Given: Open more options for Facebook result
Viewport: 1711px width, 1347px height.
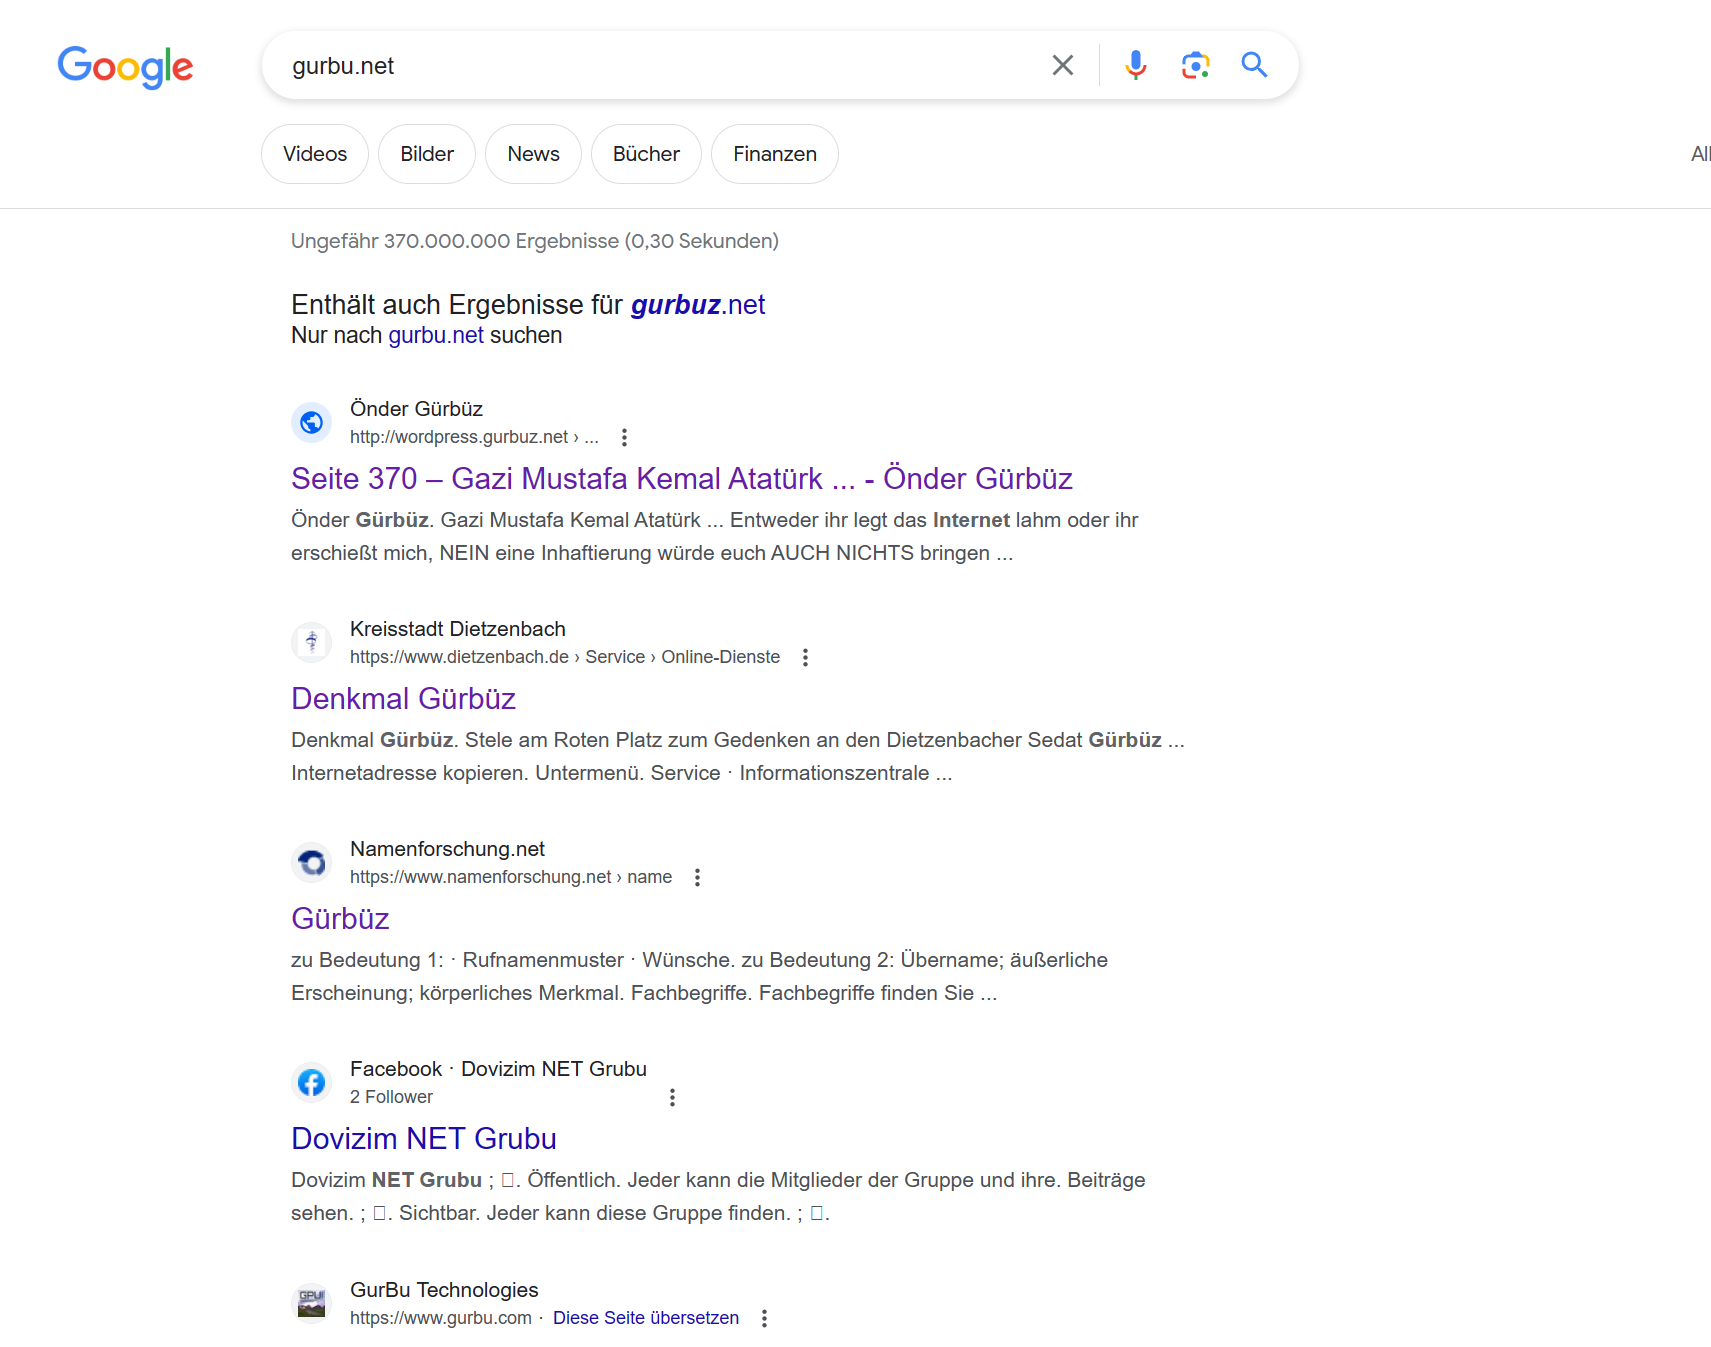Looking at the screenshot, I should pyautogui.click(x=672, y=1097).
